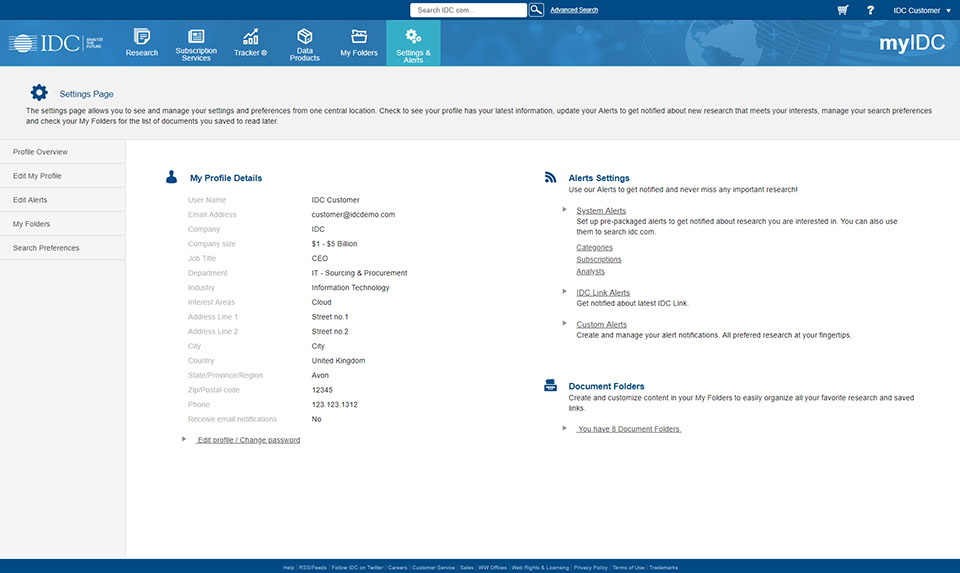960x573 pixels.
Task: Click the IDC logo
Action: [x=56, y=43]
